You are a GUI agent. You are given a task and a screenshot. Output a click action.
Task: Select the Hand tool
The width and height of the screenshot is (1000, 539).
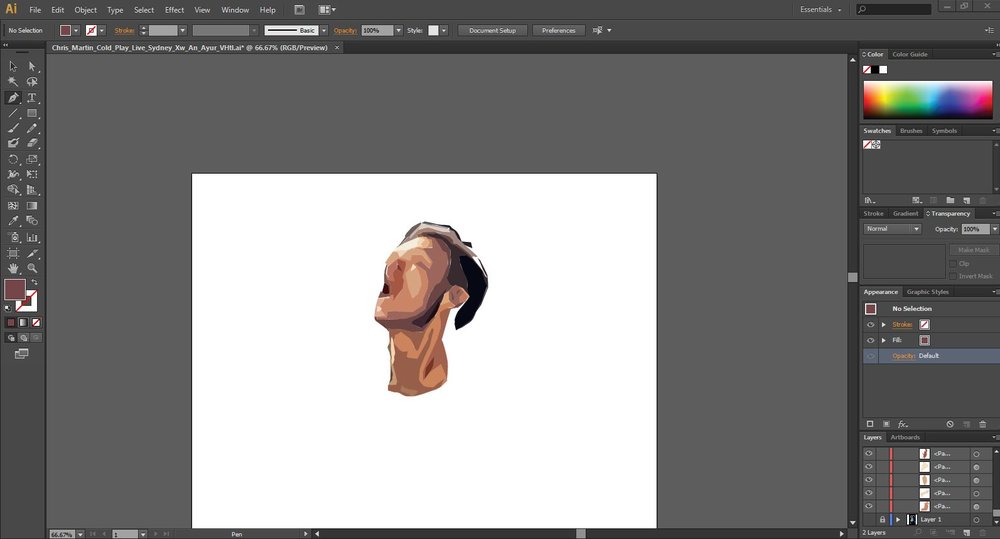(x=13, y=269)
